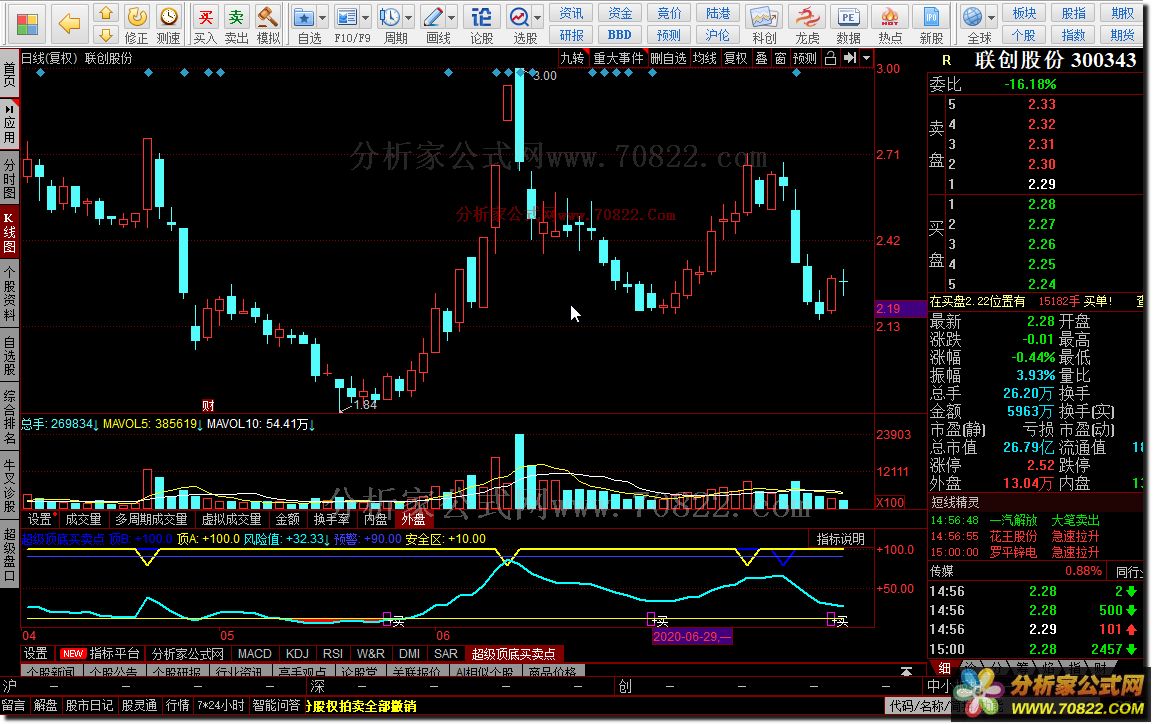
Task: Click the 财 marker on the K-line chart
Action: (208, 405)
